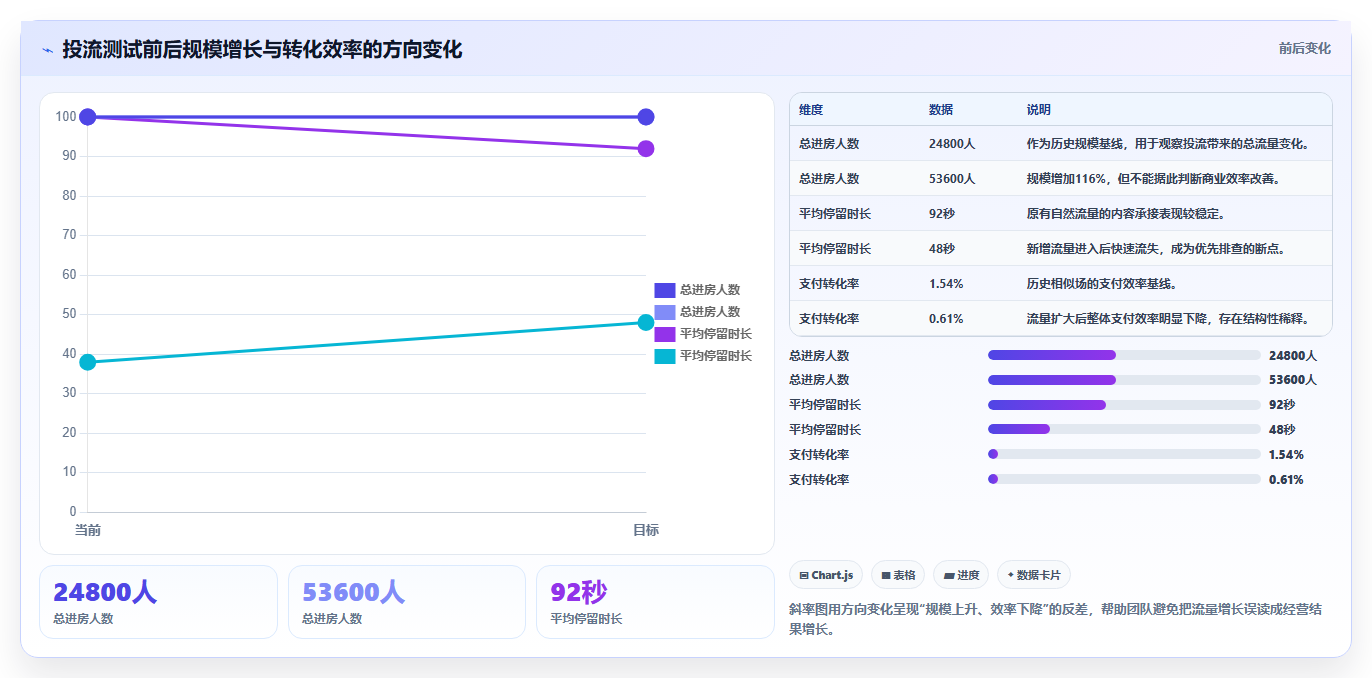Click the 0.61% cell in the table
1372x678 pixels.
(x=946, y=319)
